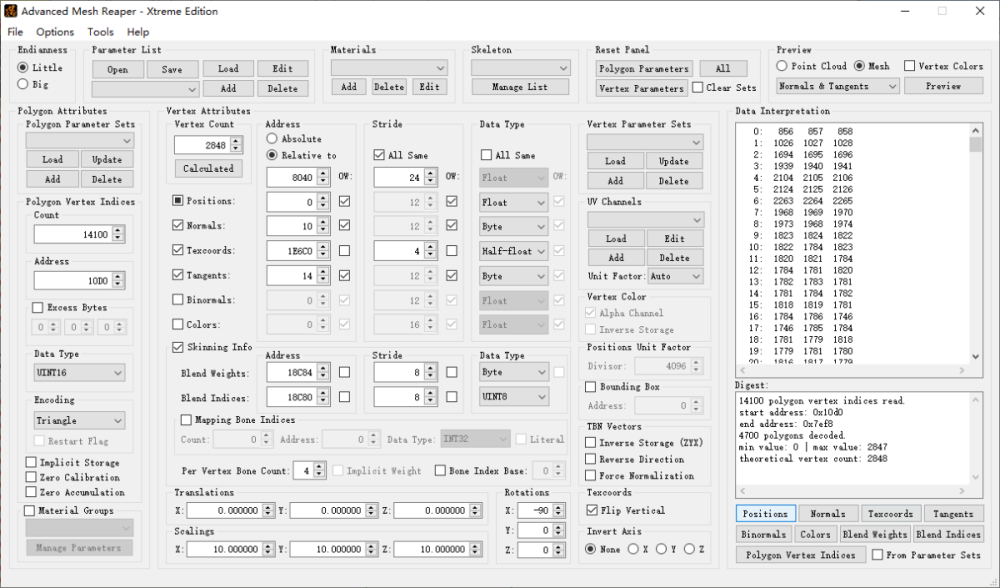Open the Options menu

(55, 32)
